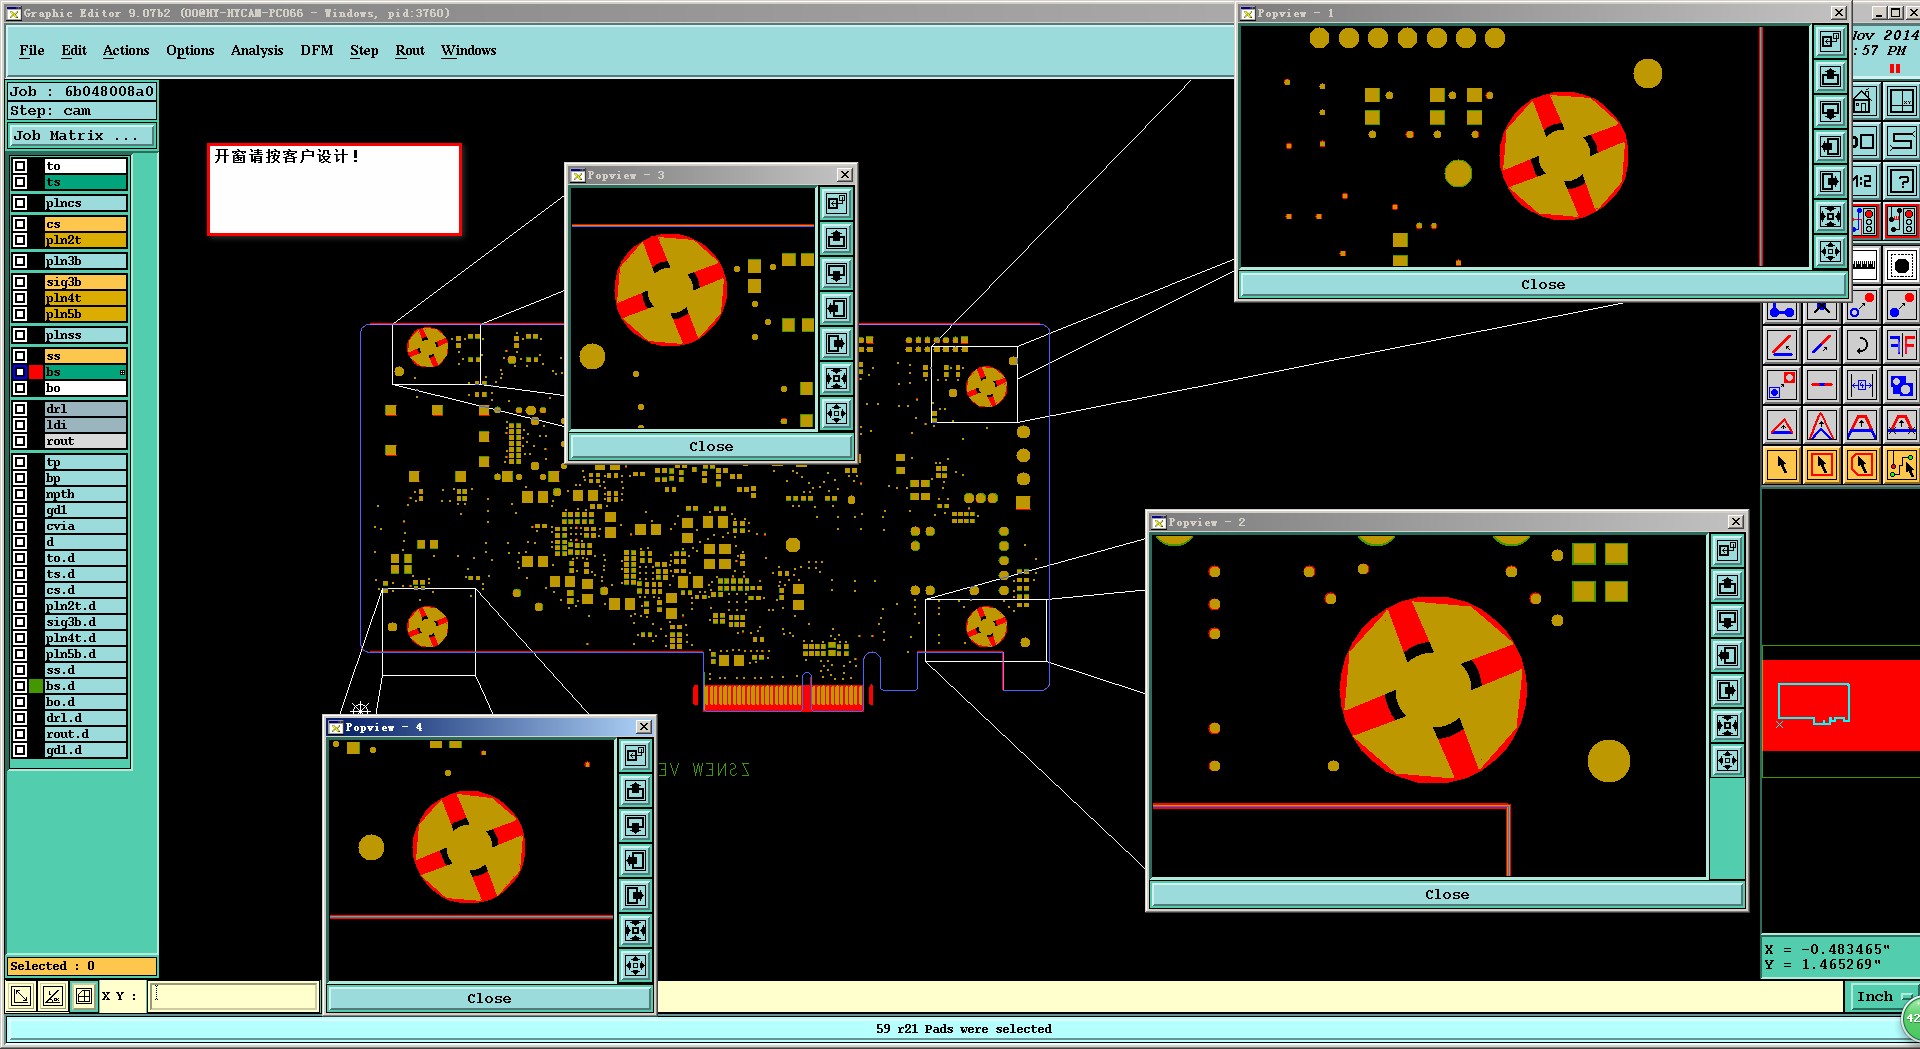Pan right in Popview 1
The height and width of the screenshot is (1049, 1920).
(1830, 182)
